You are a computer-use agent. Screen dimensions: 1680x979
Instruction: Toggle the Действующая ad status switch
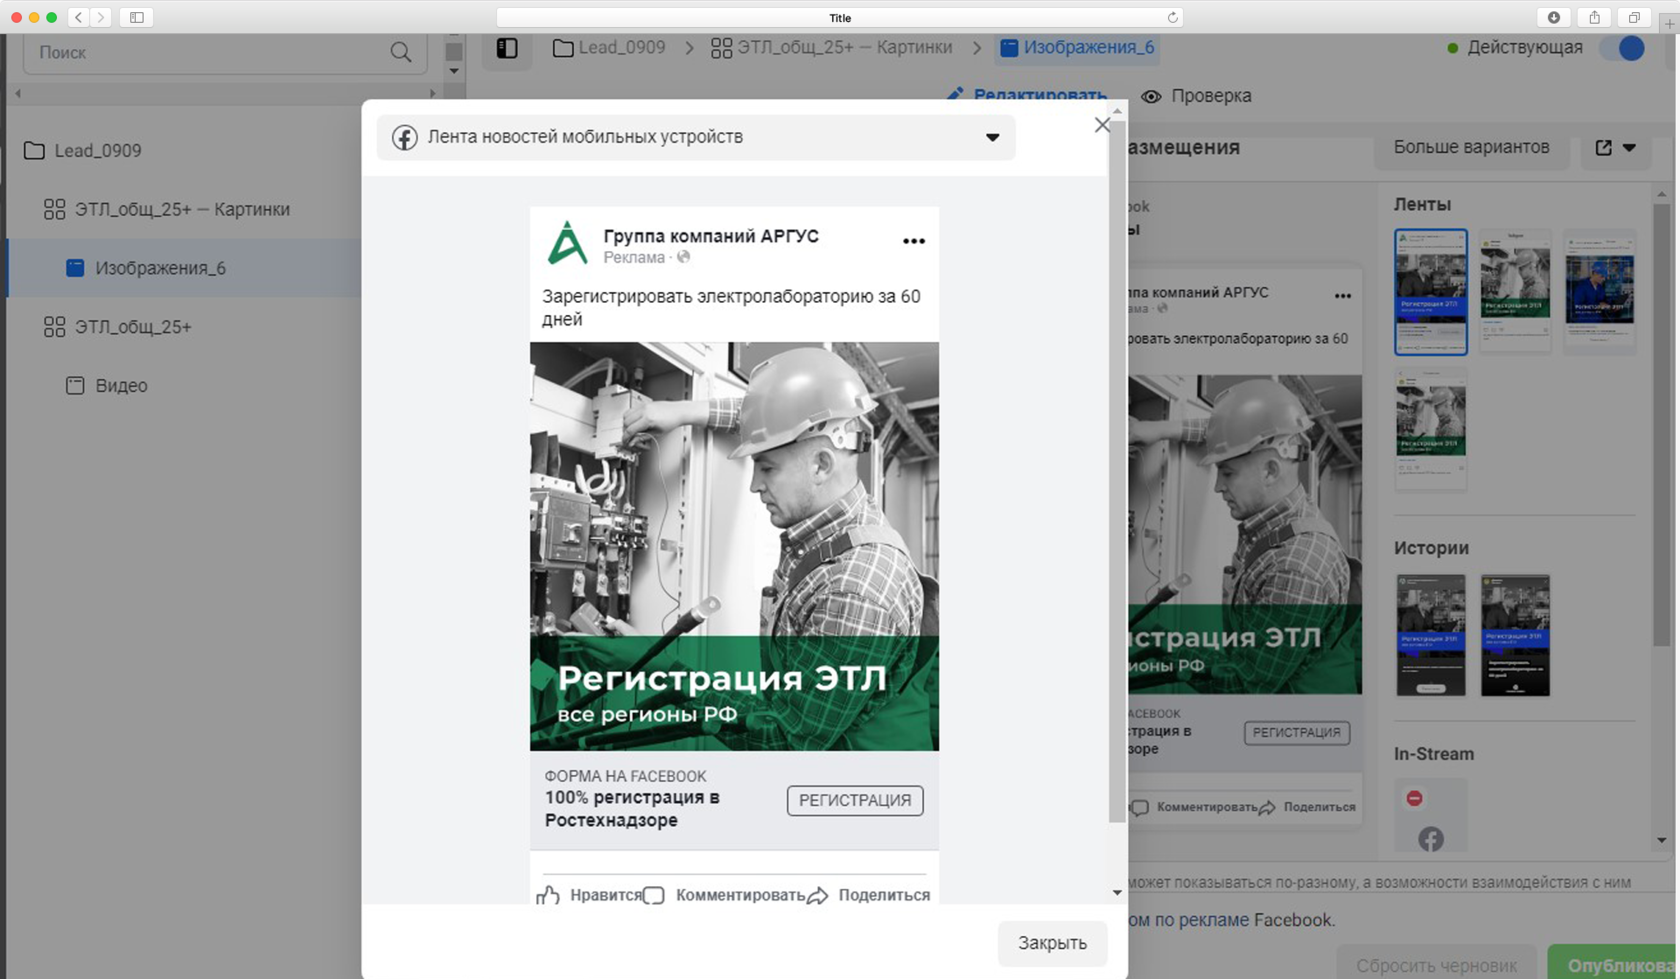[x=1622, y=48]
